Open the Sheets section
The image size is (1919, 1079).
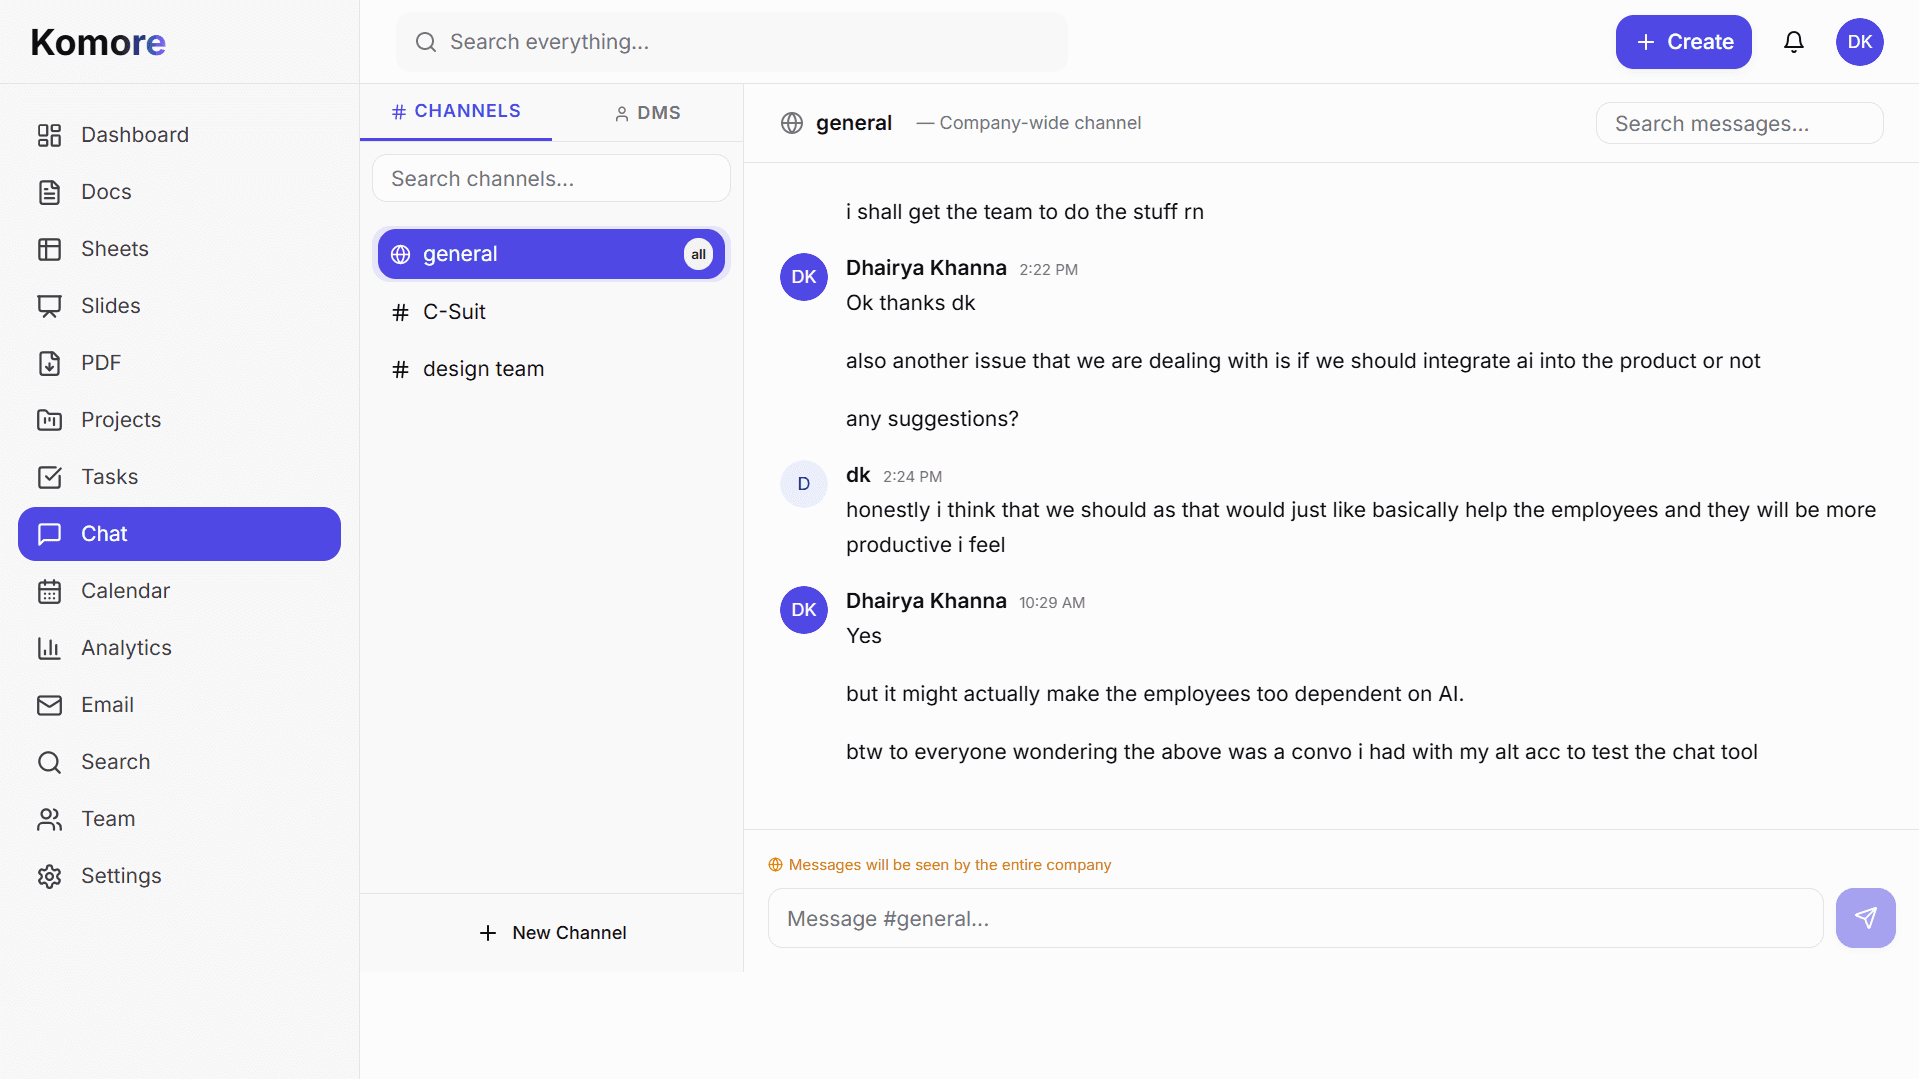pyautogui.click(x=114, y=248)
